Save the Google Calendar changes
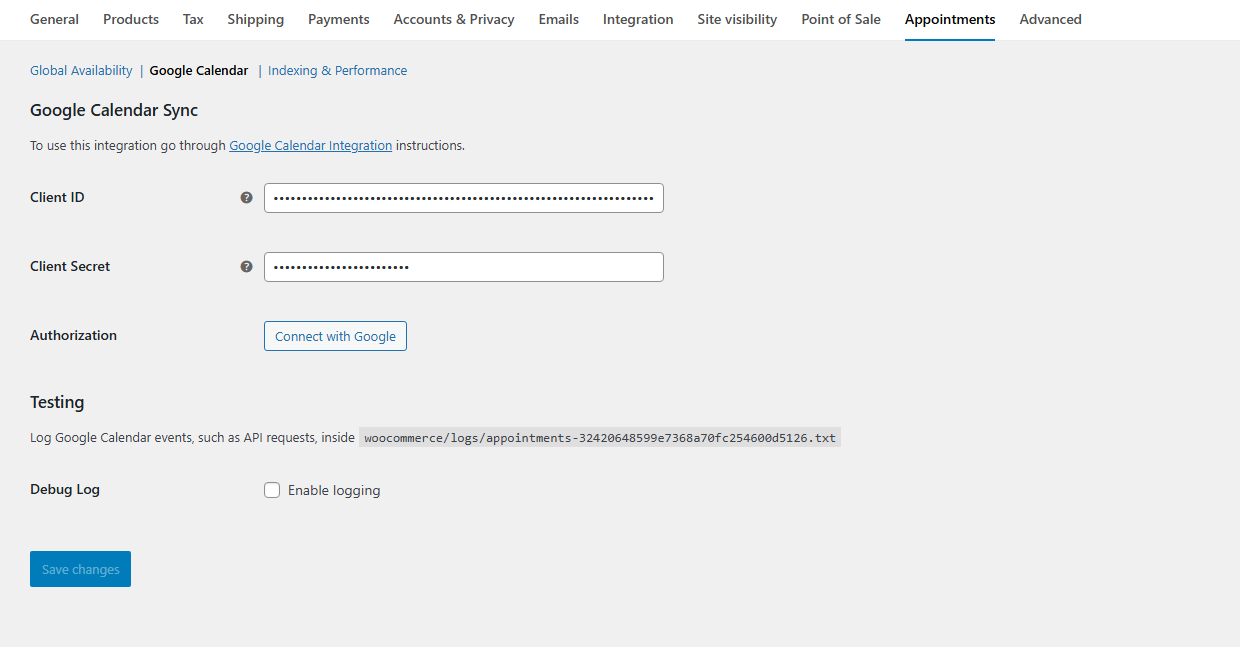This screenshot has height=647, width=1240. [80, 568]
